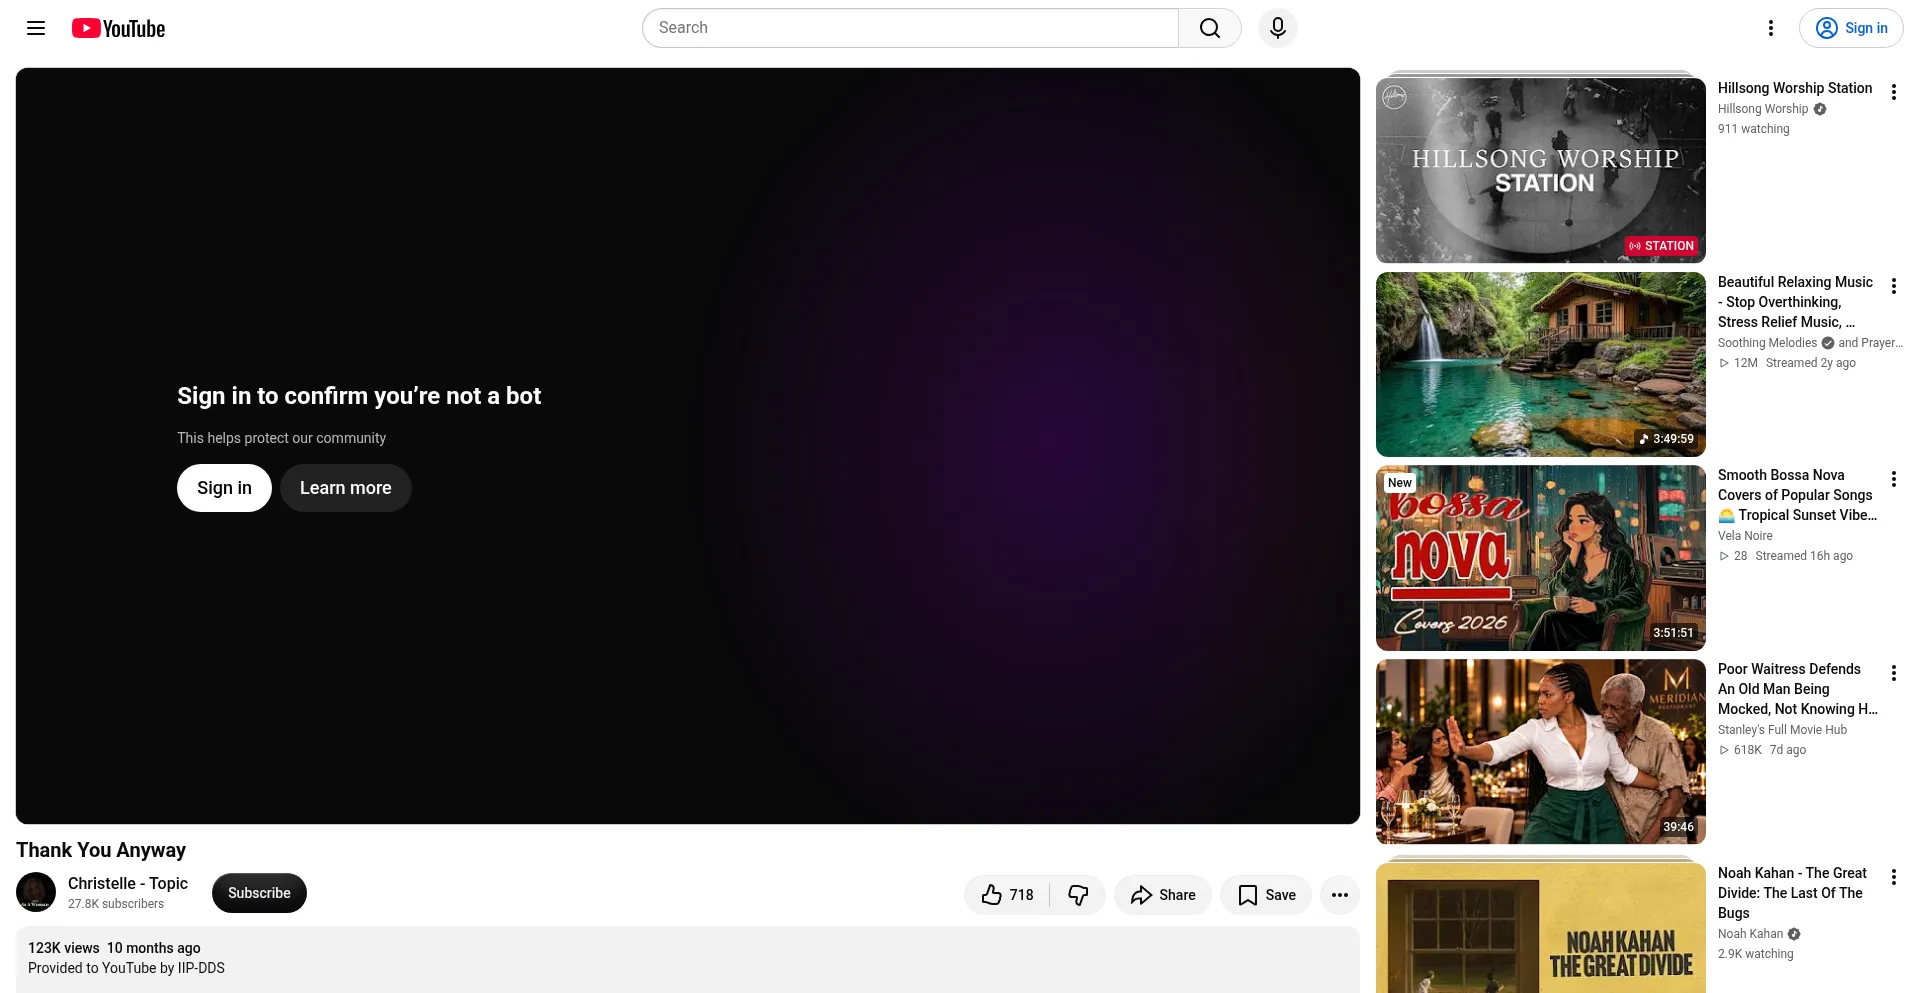This screenshot has height=993, width=1920.
Task: Like the video with thumbs up
Action: 1007,895
